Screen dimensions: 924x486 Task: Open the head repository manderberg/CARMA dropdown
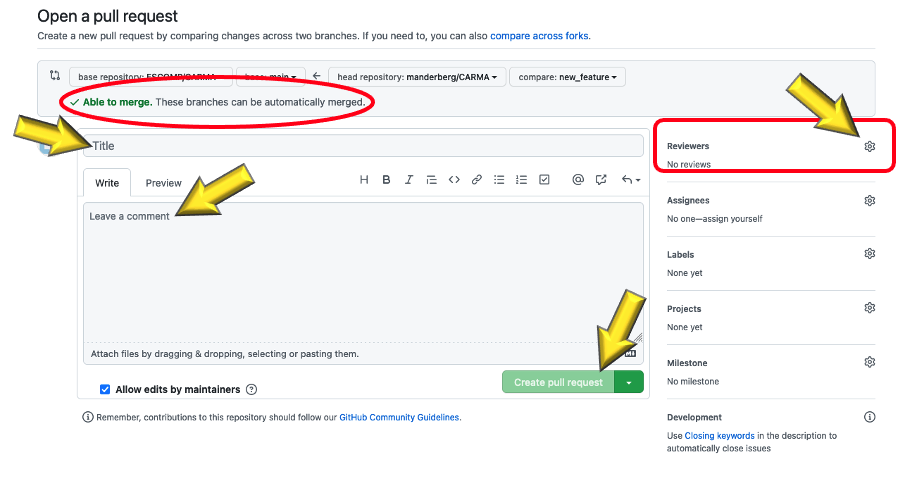[416, 77]
